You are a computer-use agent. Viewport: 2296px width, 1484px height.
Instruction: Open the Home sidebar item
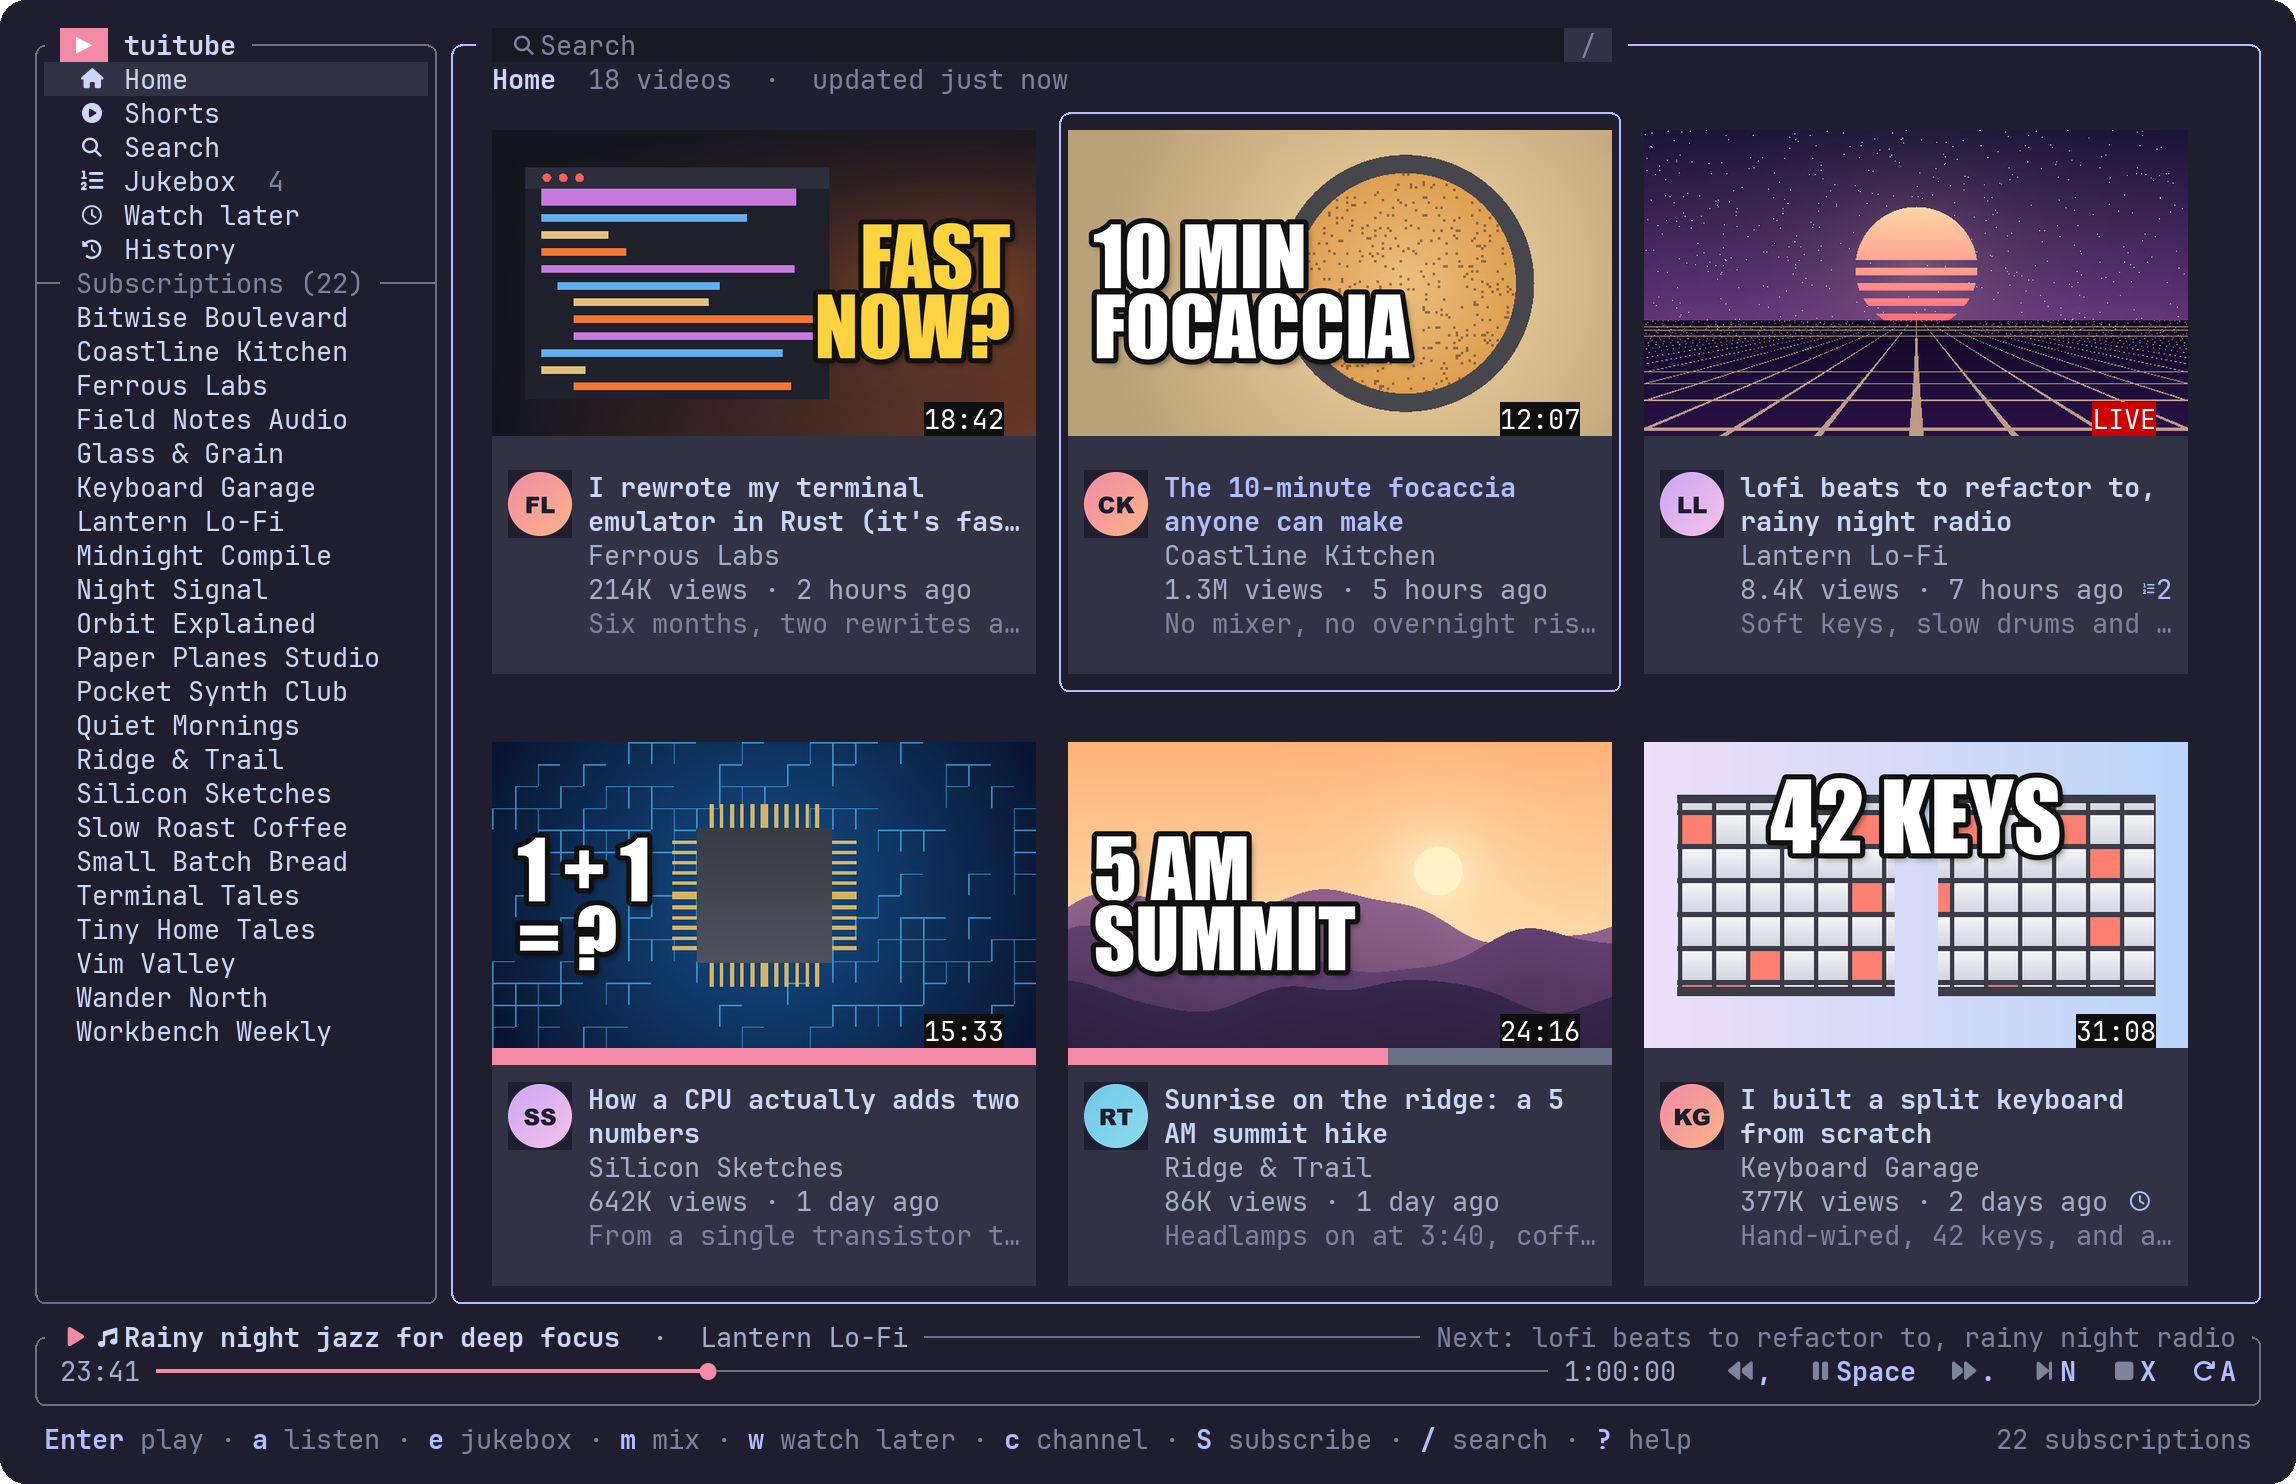coord(236,79)
